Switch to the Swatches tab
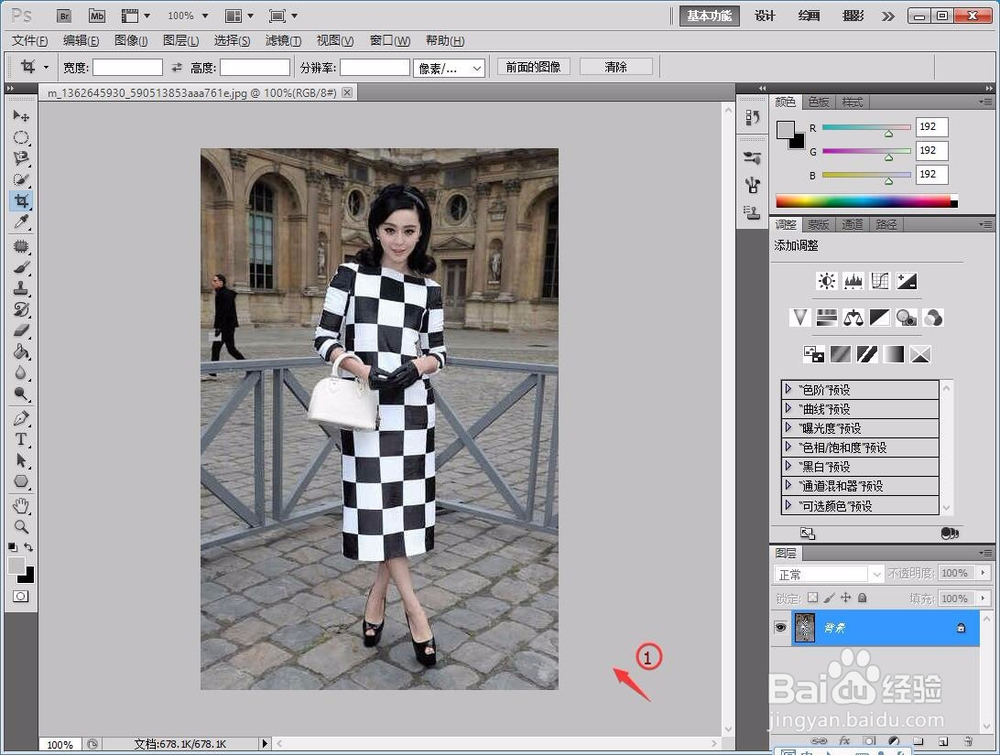The height and width of the screenshot is (755, 1000). (x=818, y=102)
